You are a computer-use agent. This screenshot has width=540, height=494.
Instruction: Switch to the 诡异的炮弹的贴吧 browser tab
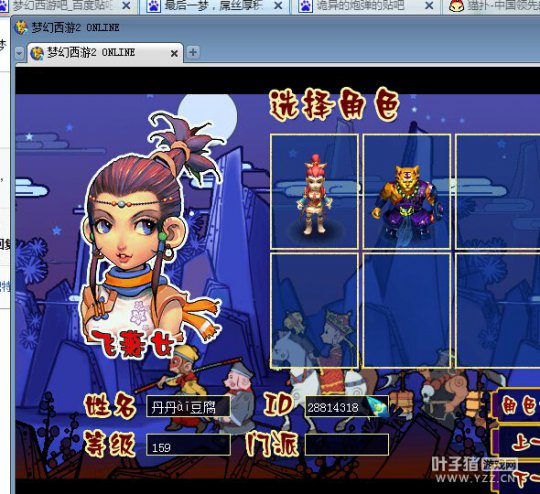[366, 6]
